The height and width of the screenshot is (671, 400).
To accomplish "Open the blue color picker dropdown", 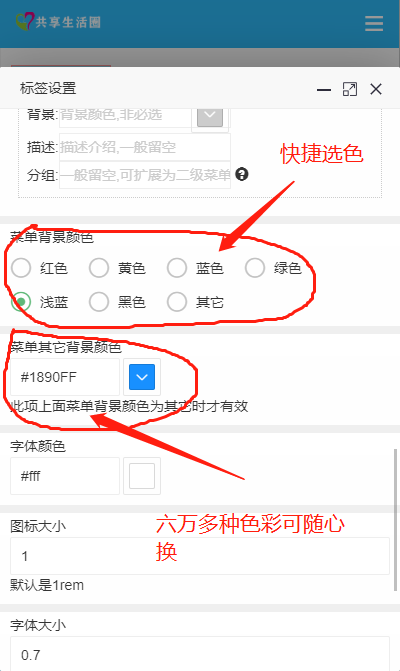I will [x=142, y=377].
